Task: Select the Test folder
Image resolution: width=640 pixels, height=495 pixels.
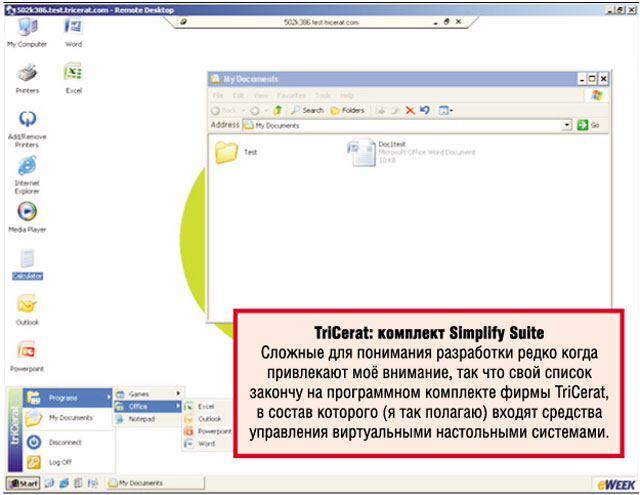Action: [236, 152]
